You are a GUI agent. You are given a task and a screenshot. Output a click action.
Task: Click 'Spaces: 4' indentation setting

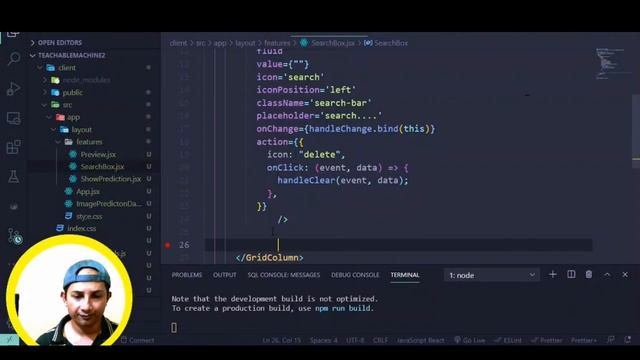coord(323,340)
